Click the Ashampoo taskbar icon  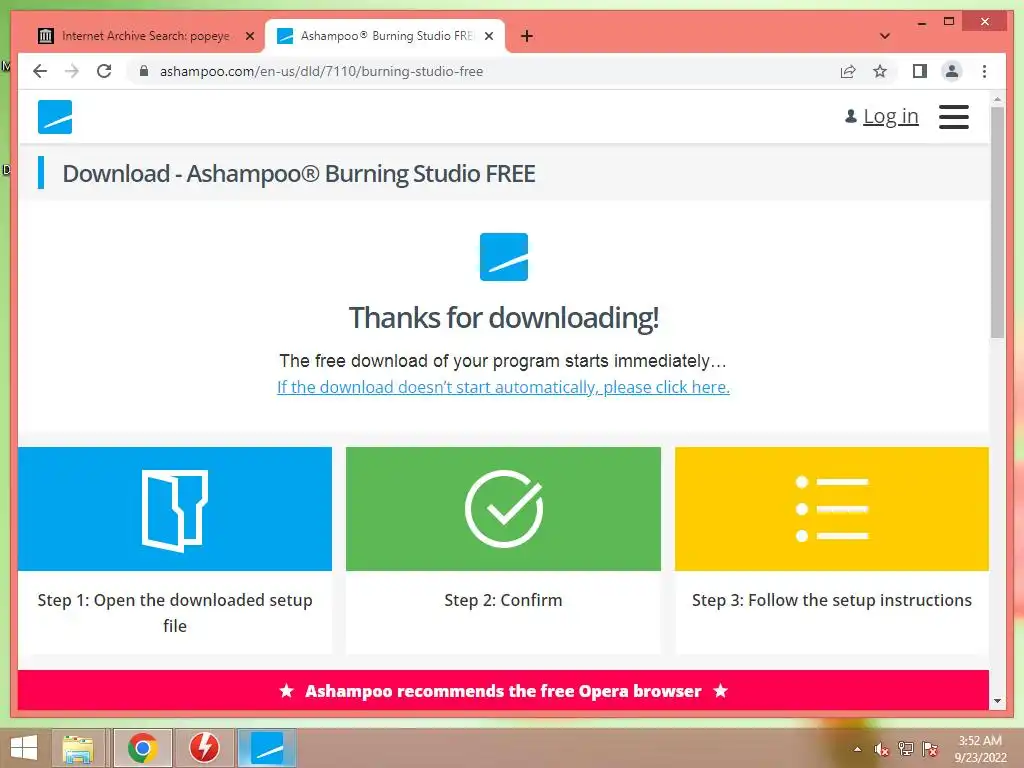tap(267, 748)
